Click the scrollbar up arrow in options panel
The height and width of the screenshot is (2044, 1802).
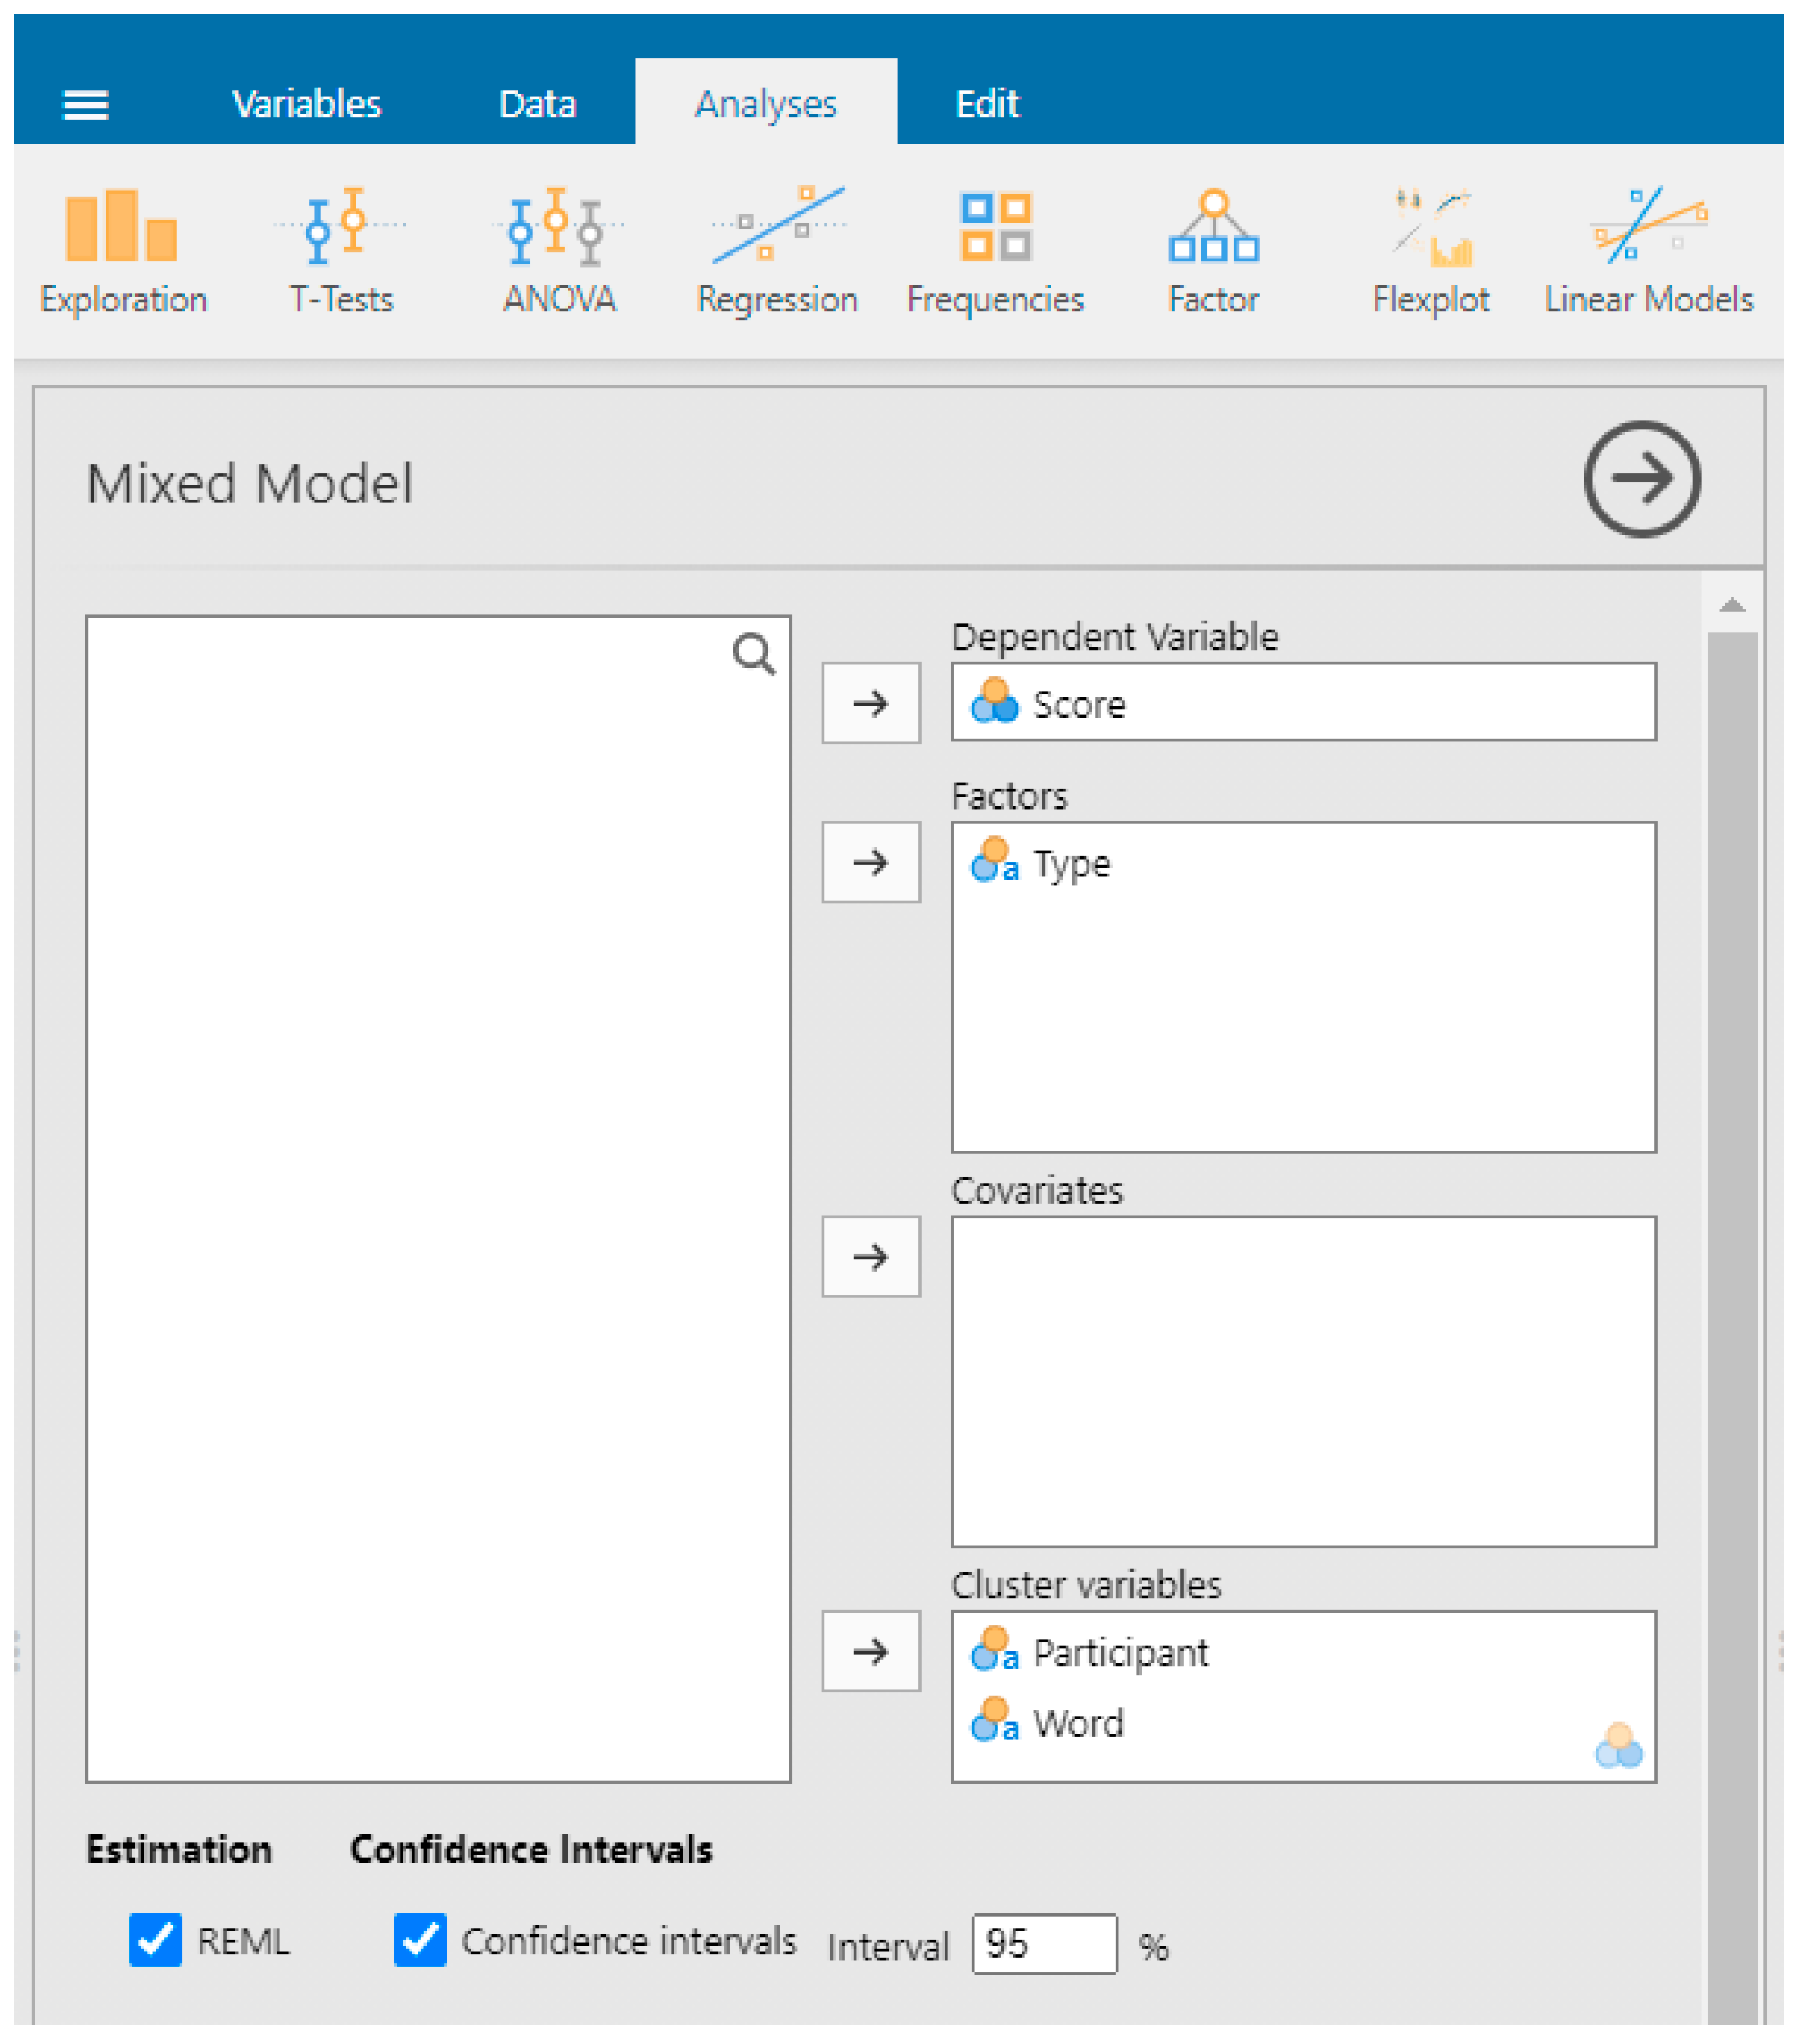(1731, 606)
